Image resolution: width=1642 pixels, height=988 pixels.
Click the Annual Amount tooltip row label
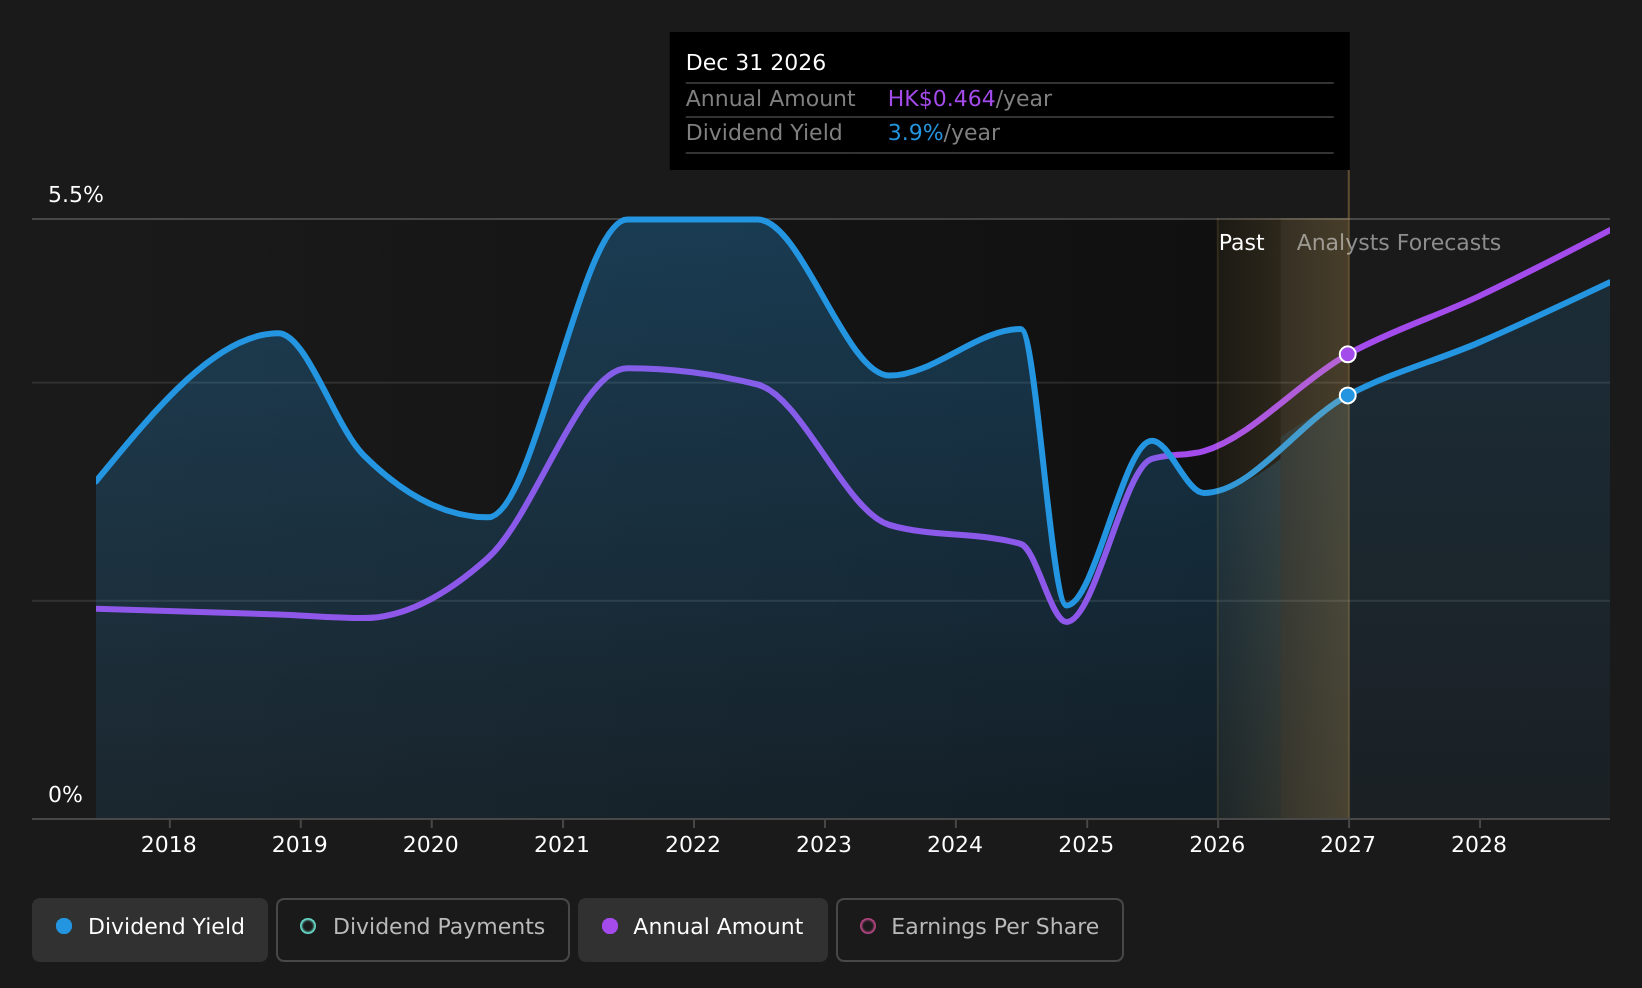tap(770, 99)
